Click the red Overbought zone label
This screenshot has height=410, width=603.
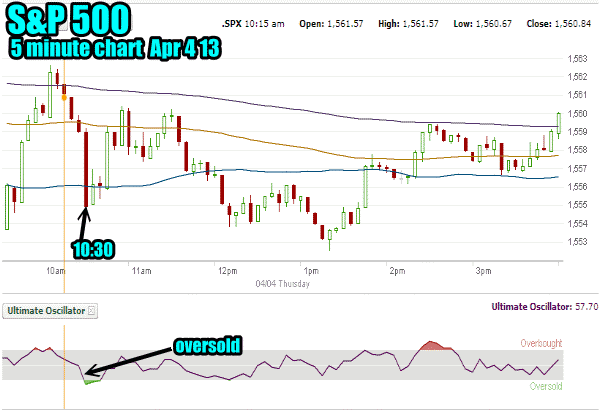[x=541, y=343]
